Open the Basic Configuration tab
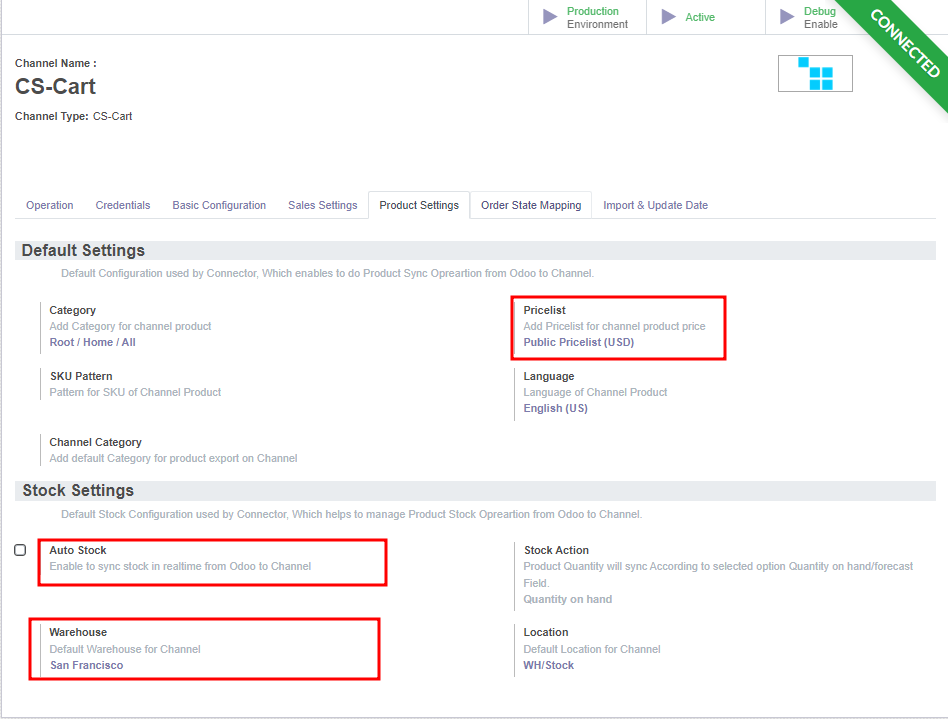The height and width of the screenshot is (719, 948). pos(219,205)
